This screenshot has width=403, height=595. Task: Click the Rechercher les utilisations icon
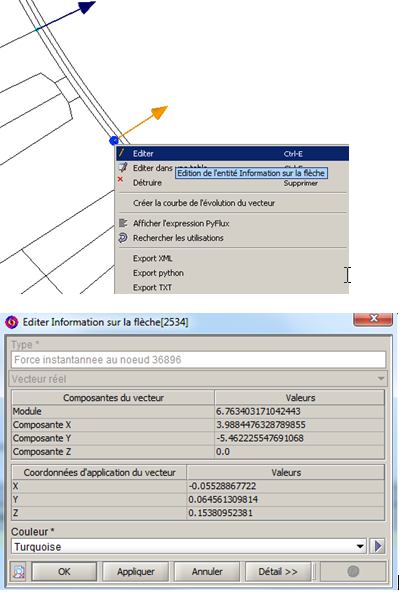(123, 238)
